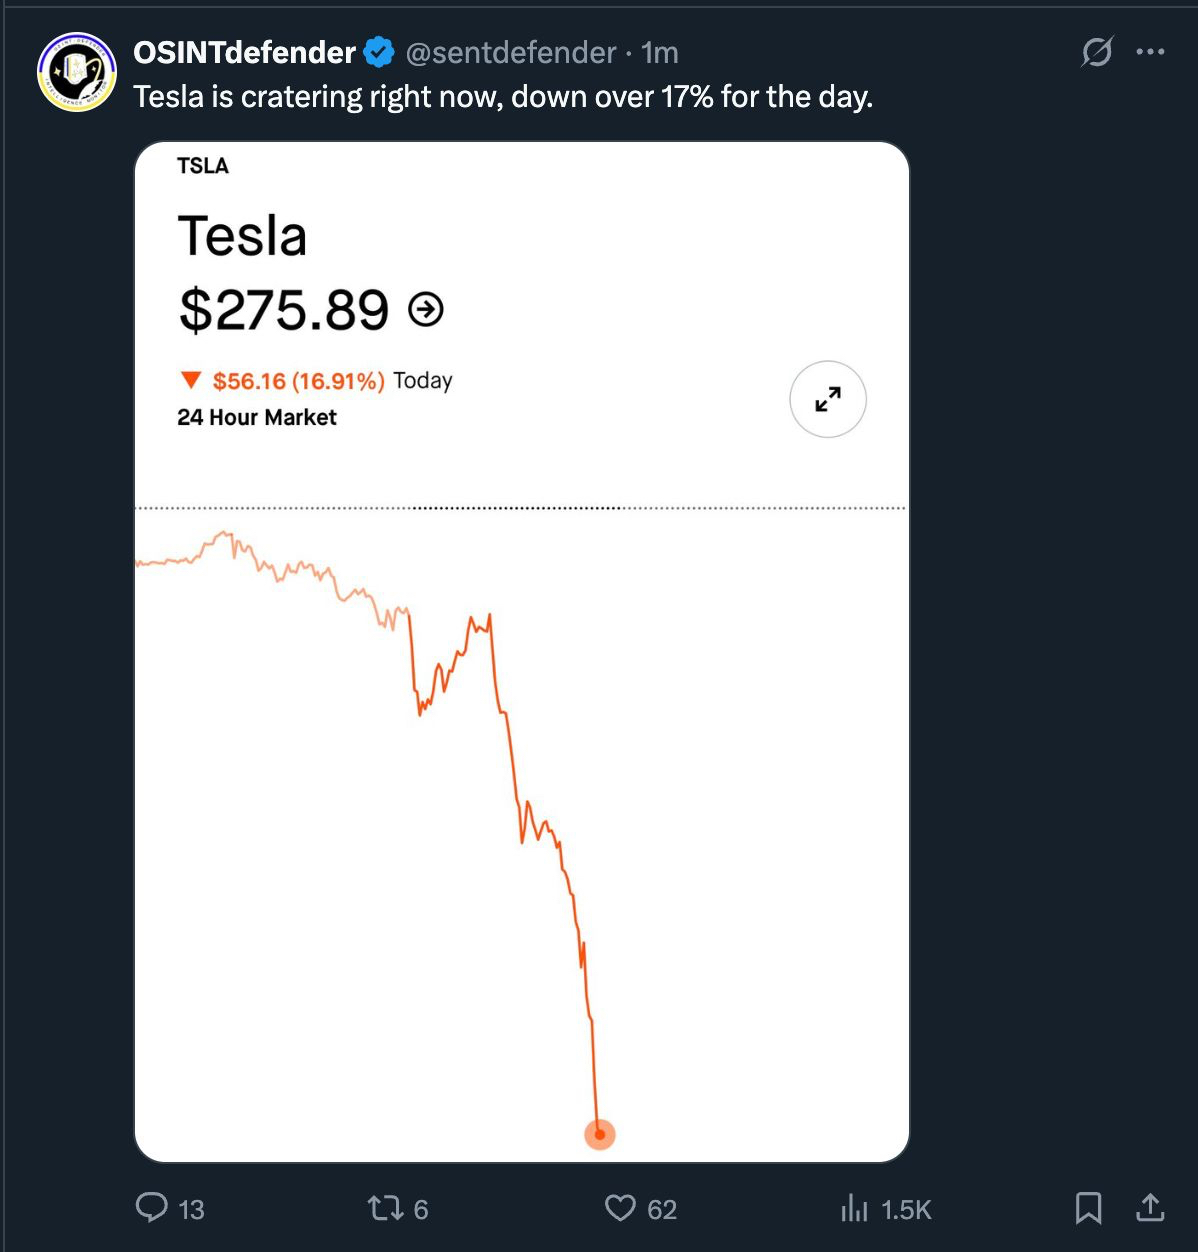
Task: Expand the Tesla chart to fullscreen
Action: 827,399
